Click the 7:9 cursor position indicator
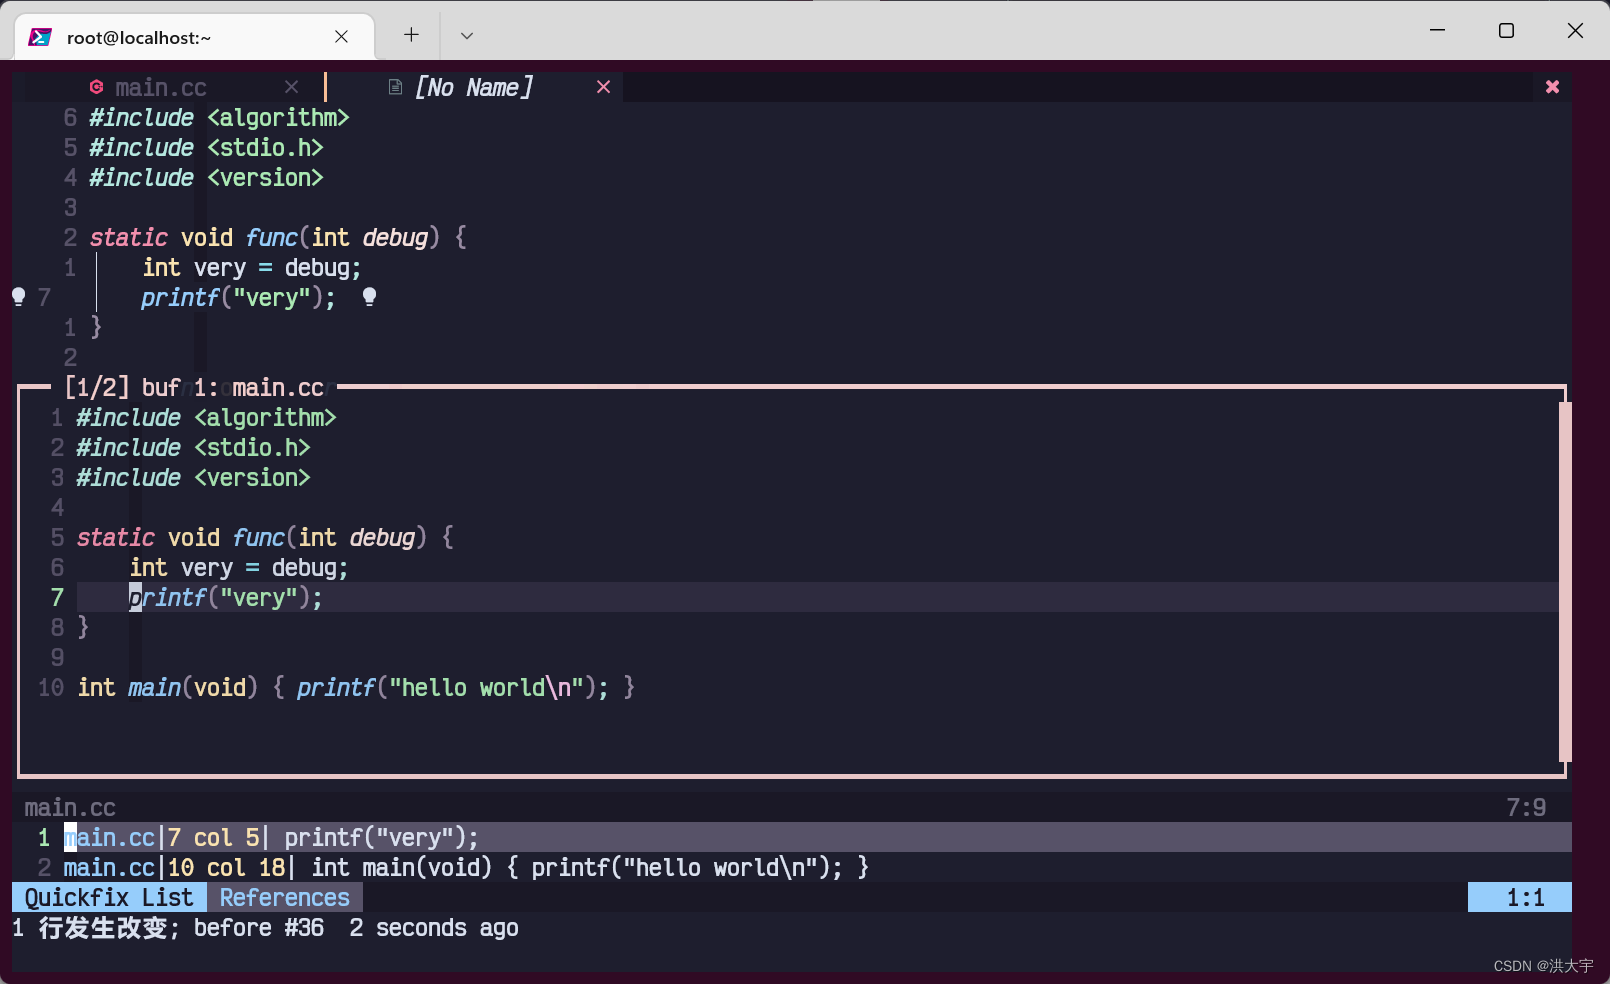 [x=1526, y=807]
